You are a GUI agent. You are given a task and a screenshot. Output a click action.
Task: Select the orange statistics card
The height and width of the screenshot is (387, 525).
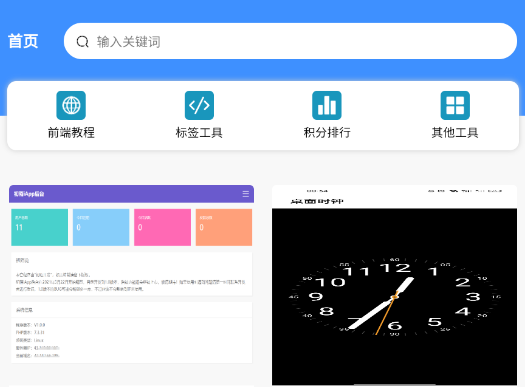pos(224,227)
